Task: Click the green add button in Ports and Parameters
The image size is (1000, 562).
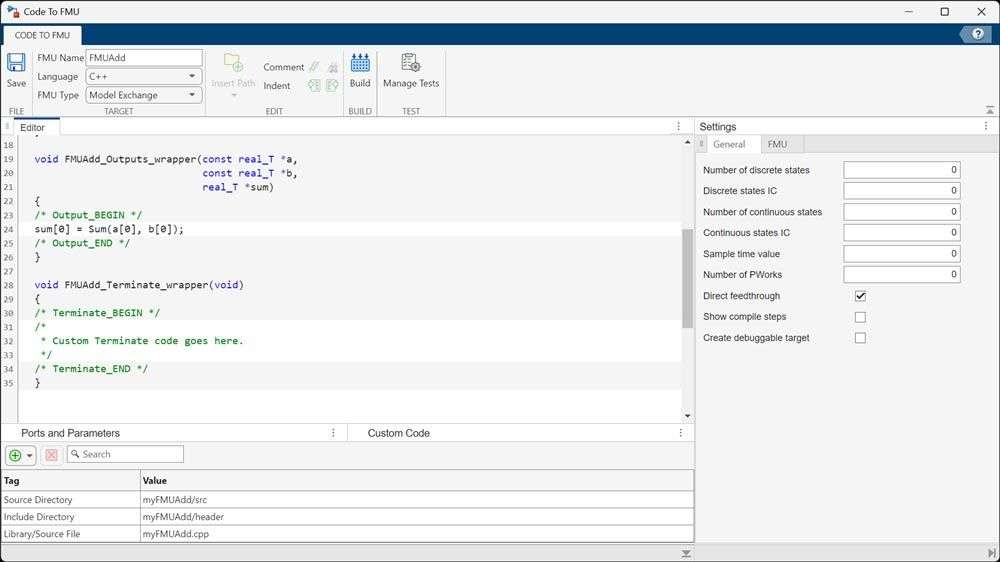Action: point(15,455)
